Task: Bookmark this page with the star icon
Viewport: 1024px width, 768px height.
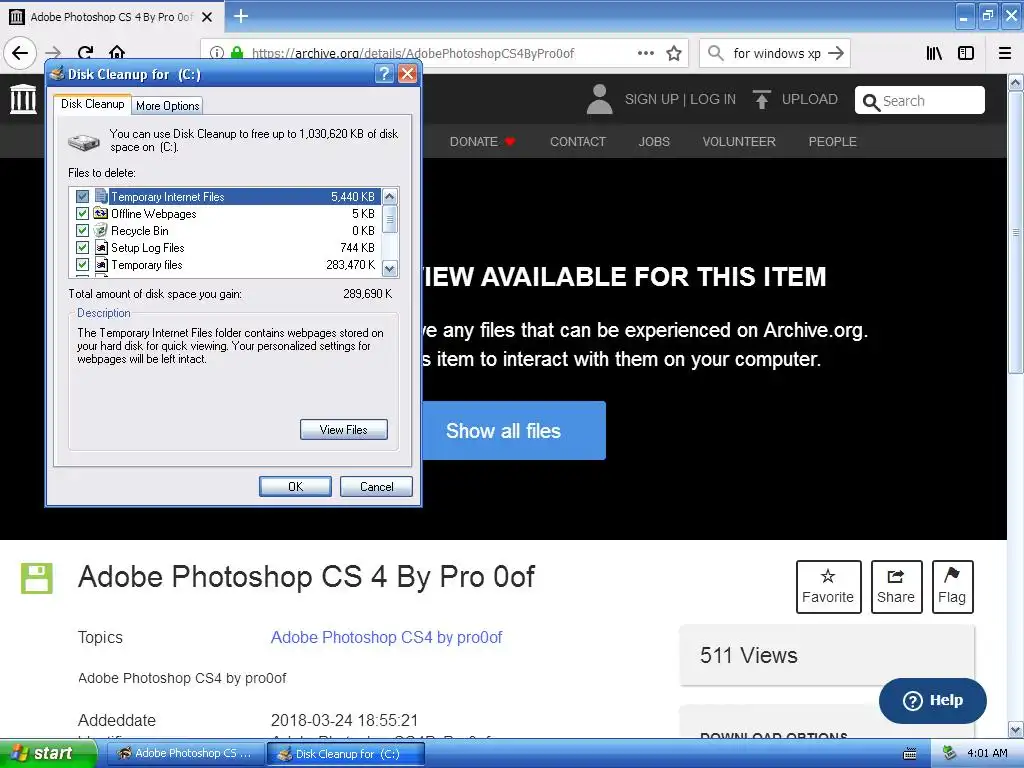Action: [674, 53]
